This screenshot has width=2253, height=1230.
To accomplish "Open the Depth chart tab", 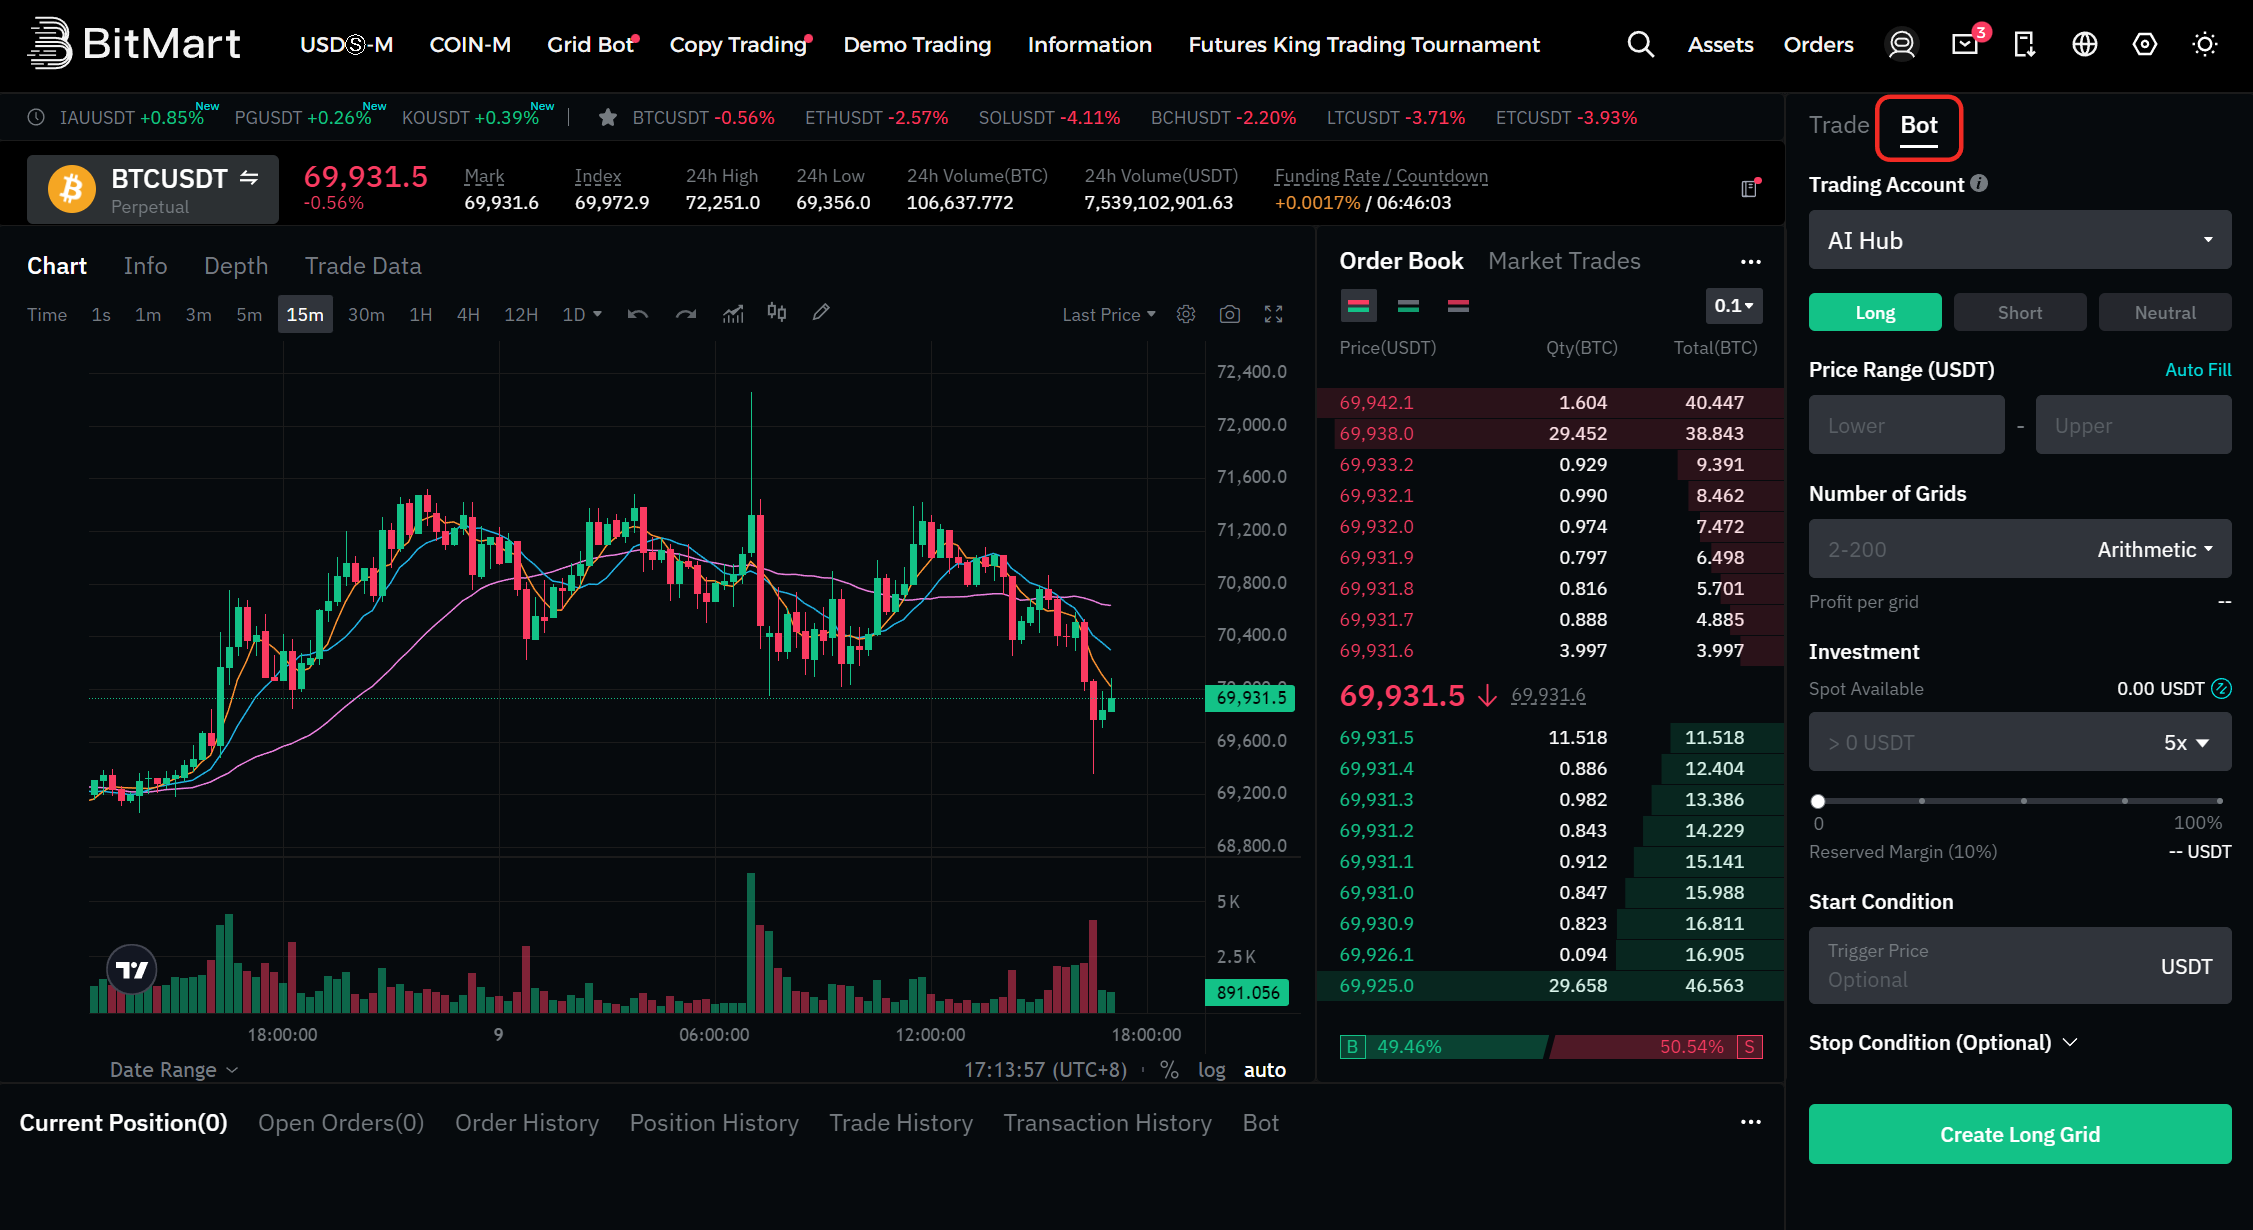I will click(x=236, y=266).
